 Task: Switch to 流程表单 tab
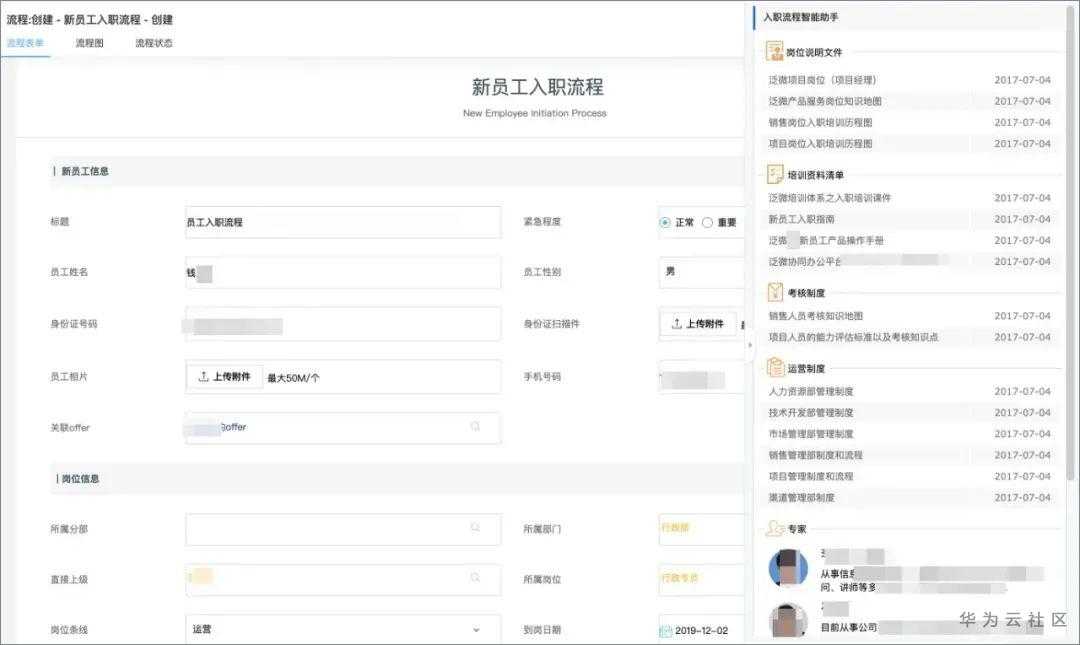tap(25, 43)
